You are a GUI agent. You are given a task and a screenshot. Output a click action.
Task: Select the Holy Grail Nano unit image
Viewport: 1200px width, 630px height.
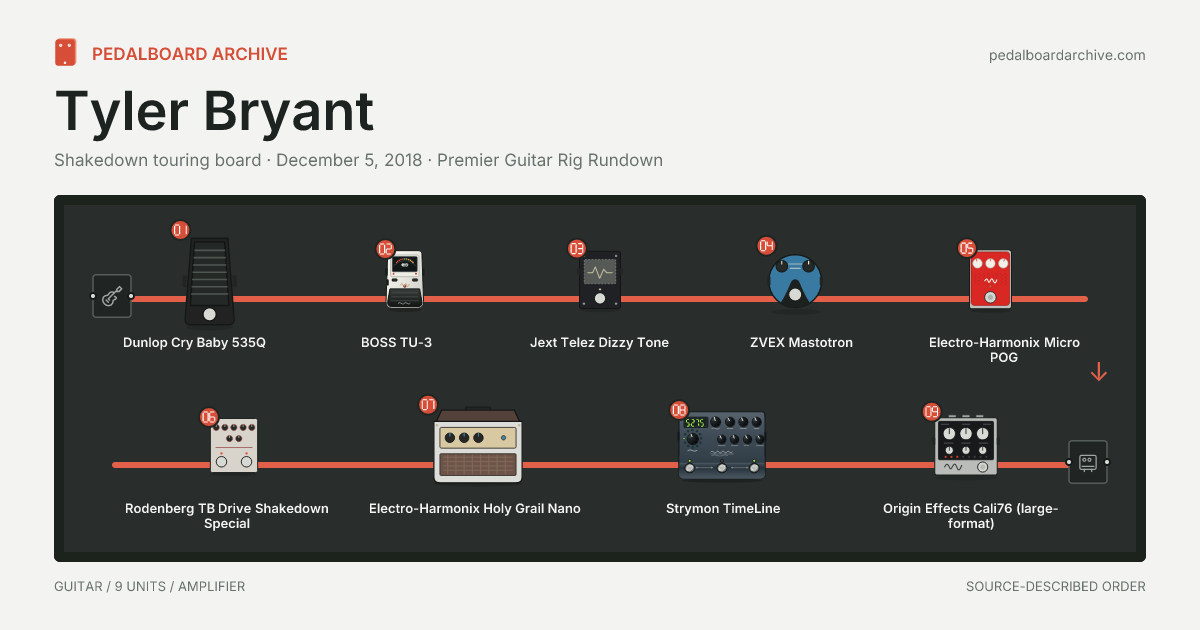point(478,446)
